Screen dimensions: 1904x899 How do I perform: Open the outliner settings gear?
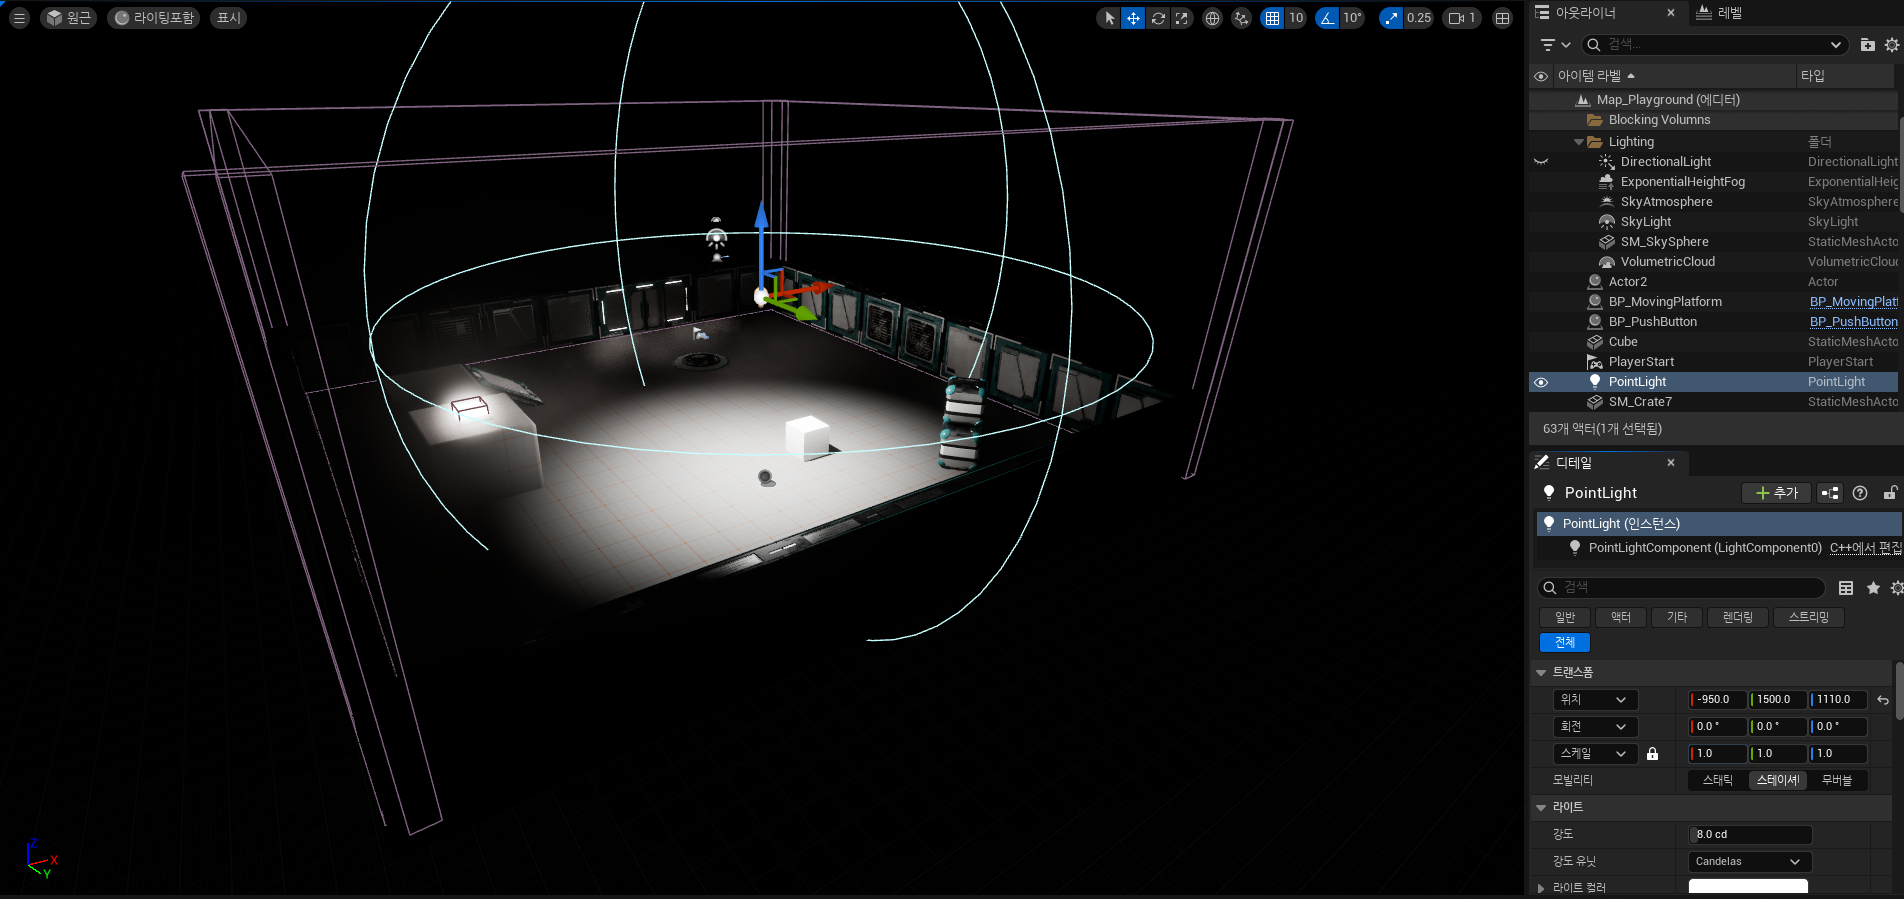pos(1891,45)
